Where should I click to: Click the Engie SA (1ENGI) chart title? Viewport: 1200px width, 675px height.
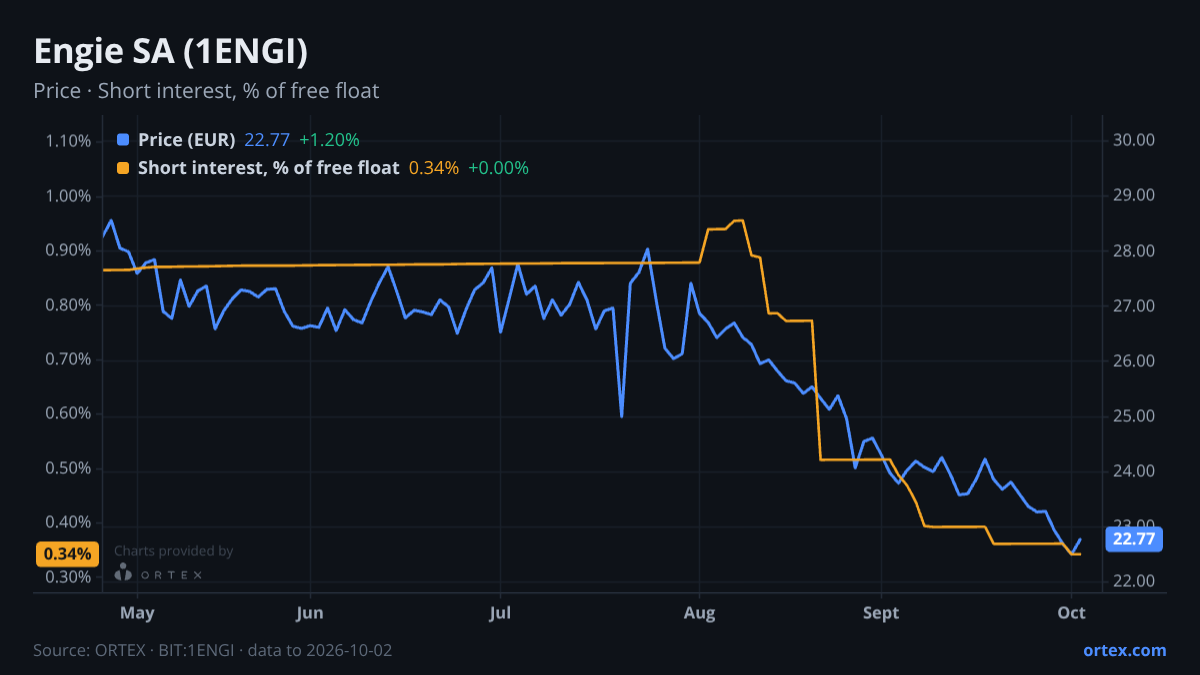coord(171,52)
